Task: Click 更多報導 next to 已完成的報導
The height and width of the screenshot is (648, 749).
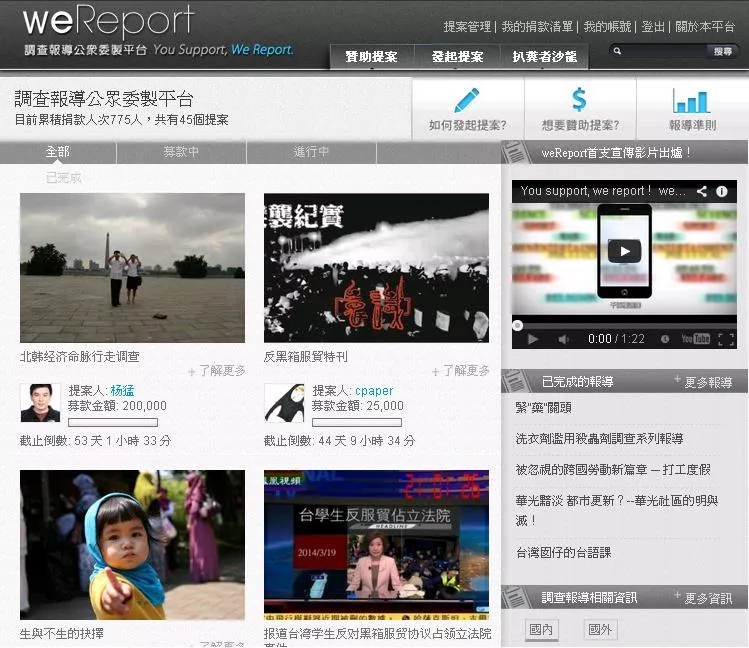Action: point(704,382)
